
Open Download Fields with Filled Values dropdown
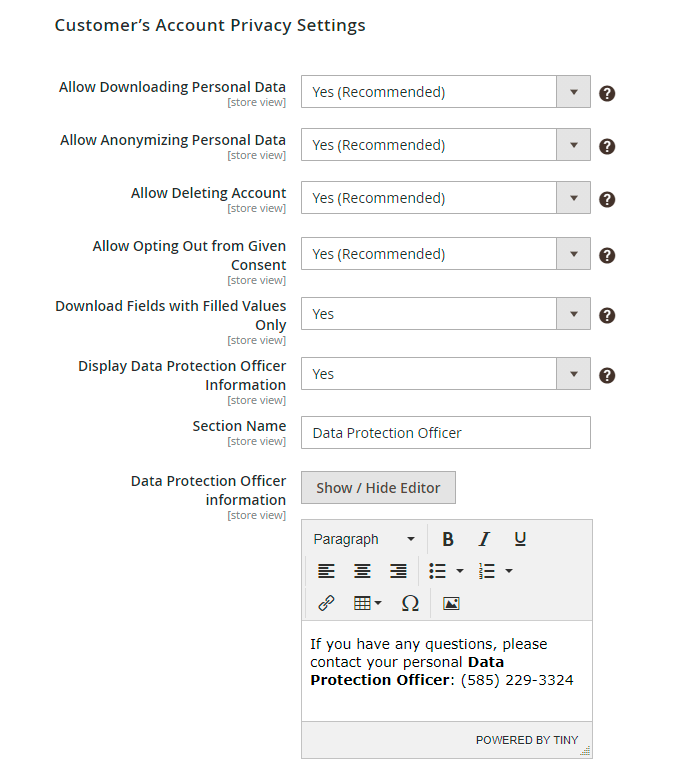tap(445, 314)
